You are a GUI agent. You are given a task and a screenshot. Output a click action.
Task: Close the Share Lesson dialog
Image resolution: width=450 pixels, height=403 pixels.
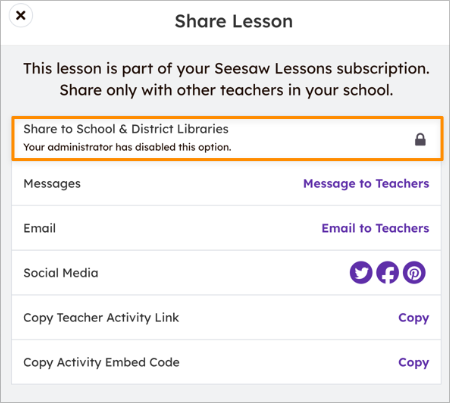(21, 15)
